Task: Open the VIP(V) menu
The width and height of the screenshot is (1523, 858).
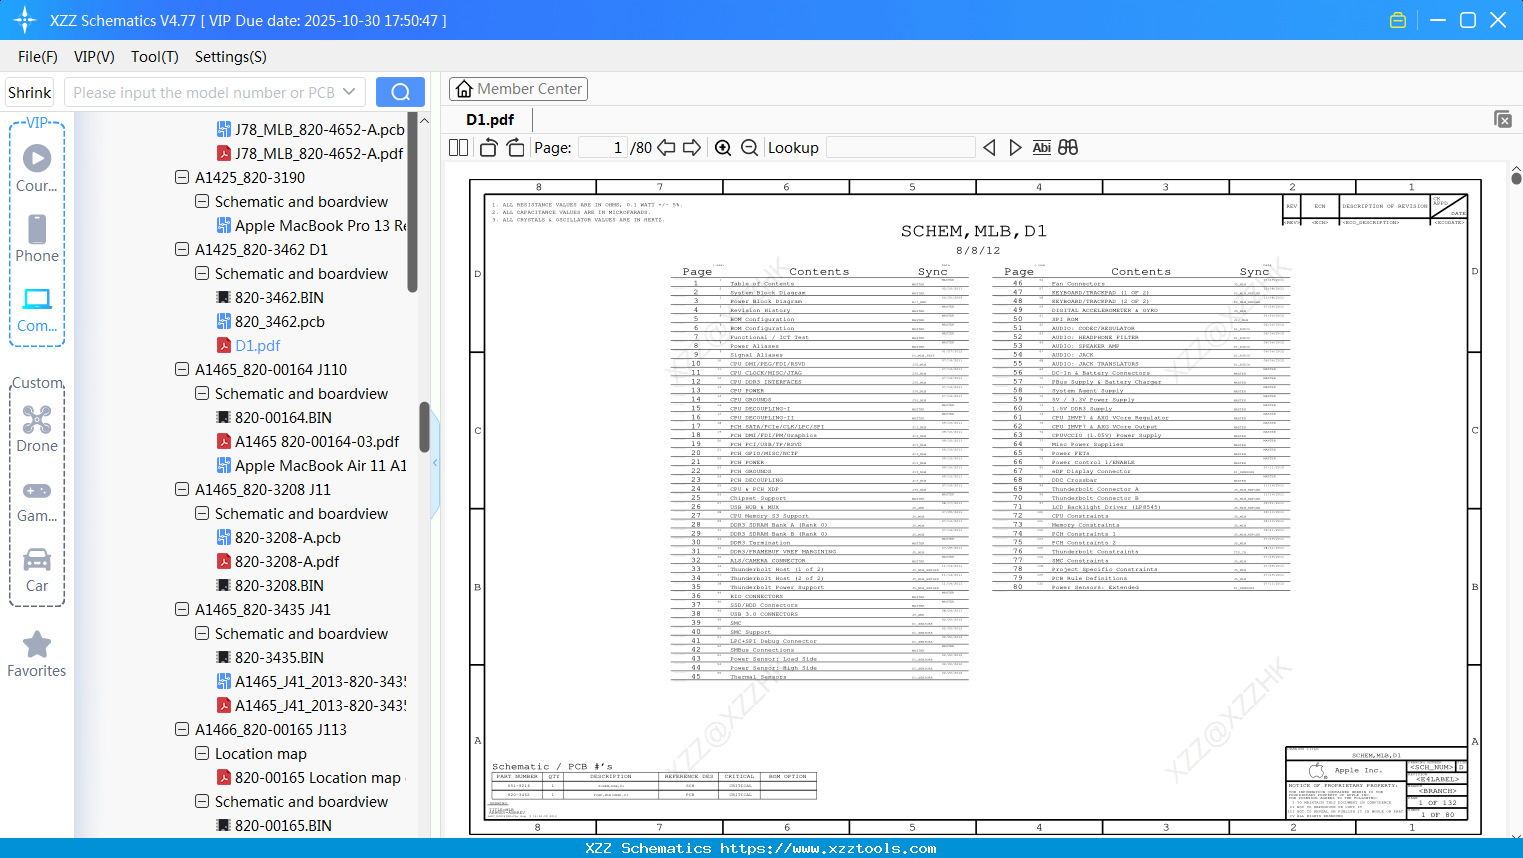Action: pos(94,57)
